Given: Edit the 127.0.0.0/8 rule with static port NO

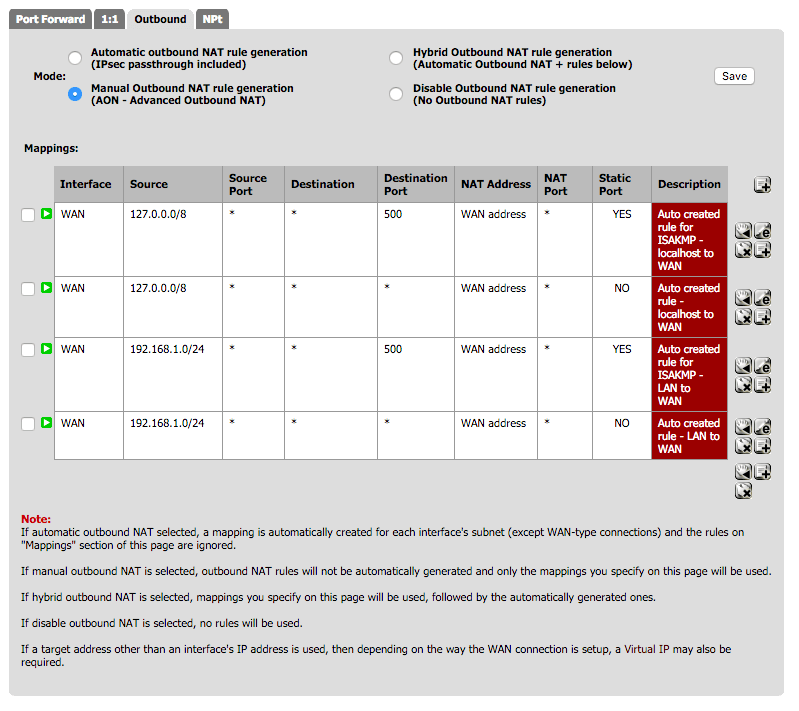Looking at the screenshot, I should 762,298.
